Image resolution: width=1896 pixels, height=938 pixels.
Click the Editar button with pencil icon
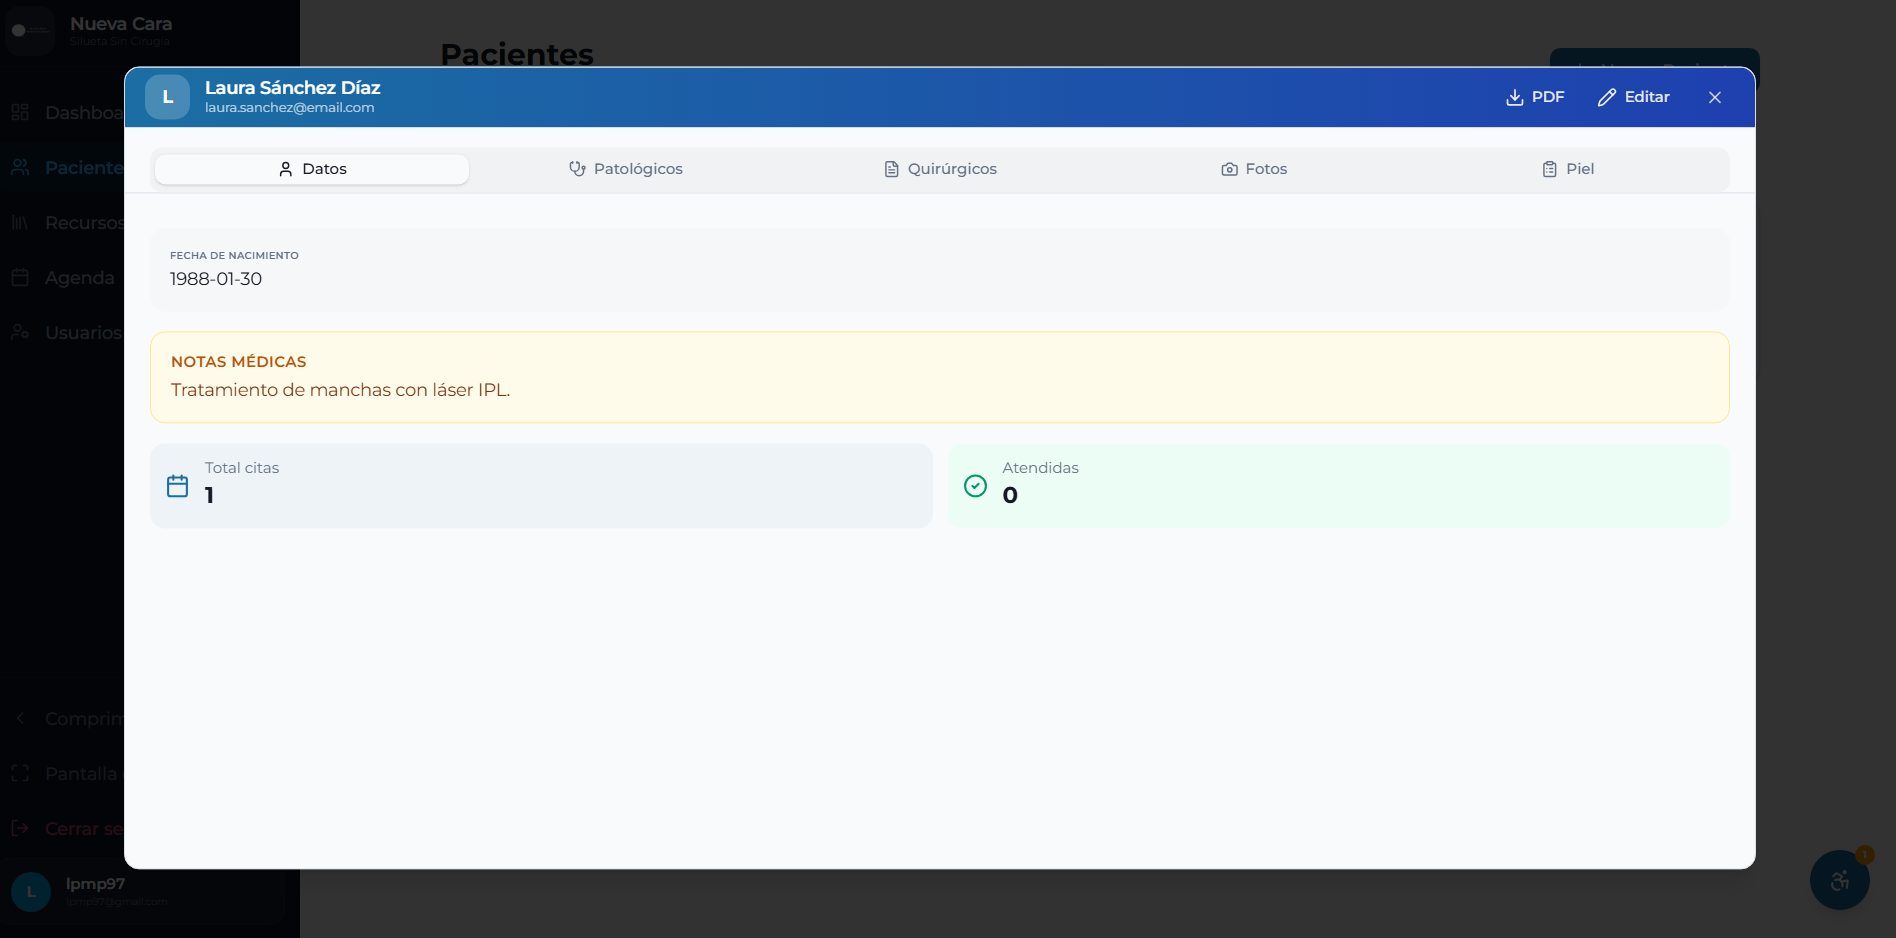pyautogui.click(x=1634, y=97)
